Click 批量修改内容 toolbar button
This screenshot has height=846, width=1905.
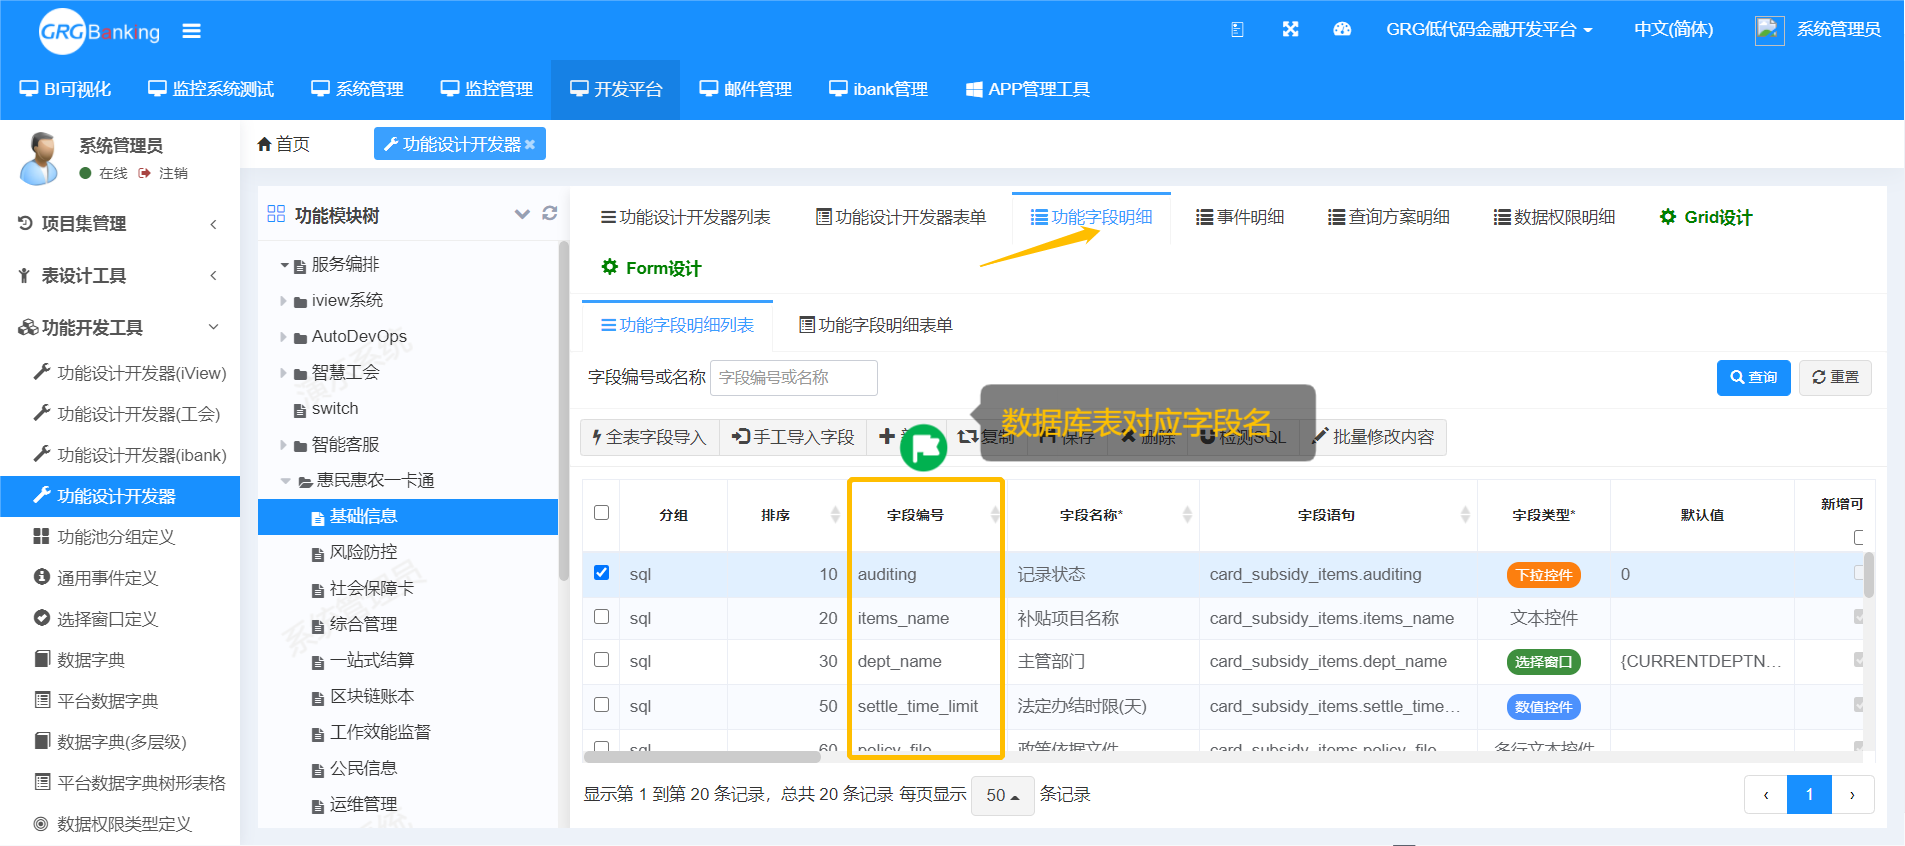tap(1373, 437)
